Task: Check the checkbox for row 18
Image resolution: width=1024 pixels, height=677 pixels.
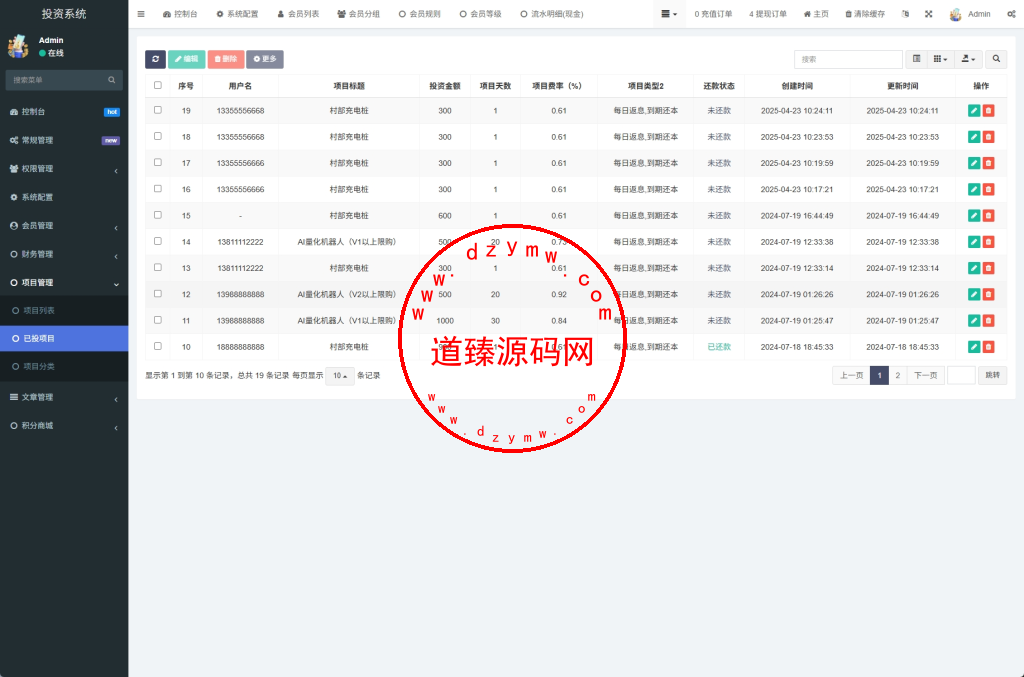Action: click(x=157, y=136)
